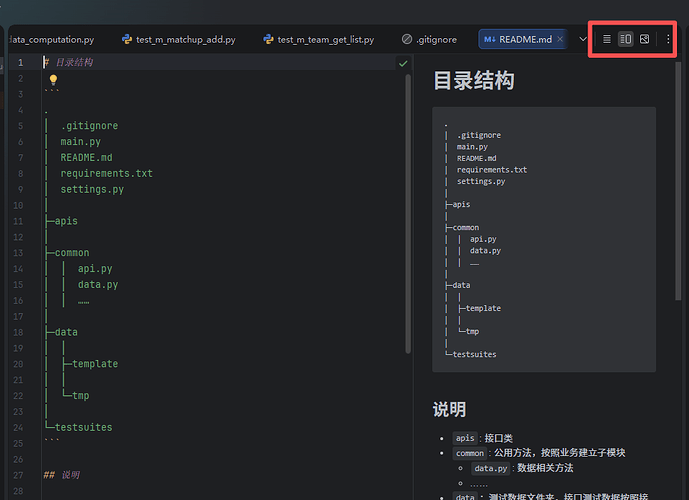The image size is (689, 500).
Task: Switch to editor-only view mode
Action: pos(606,40)
